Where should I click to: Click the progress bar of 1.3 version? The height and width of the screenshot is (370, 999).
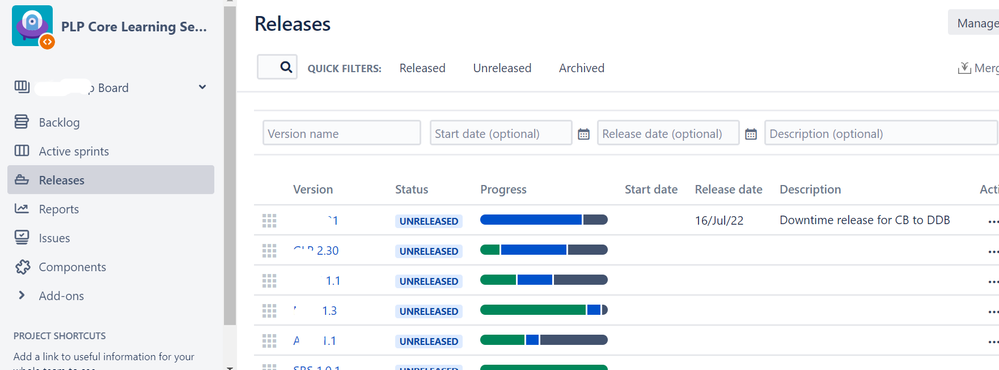[x=544, y=310]
